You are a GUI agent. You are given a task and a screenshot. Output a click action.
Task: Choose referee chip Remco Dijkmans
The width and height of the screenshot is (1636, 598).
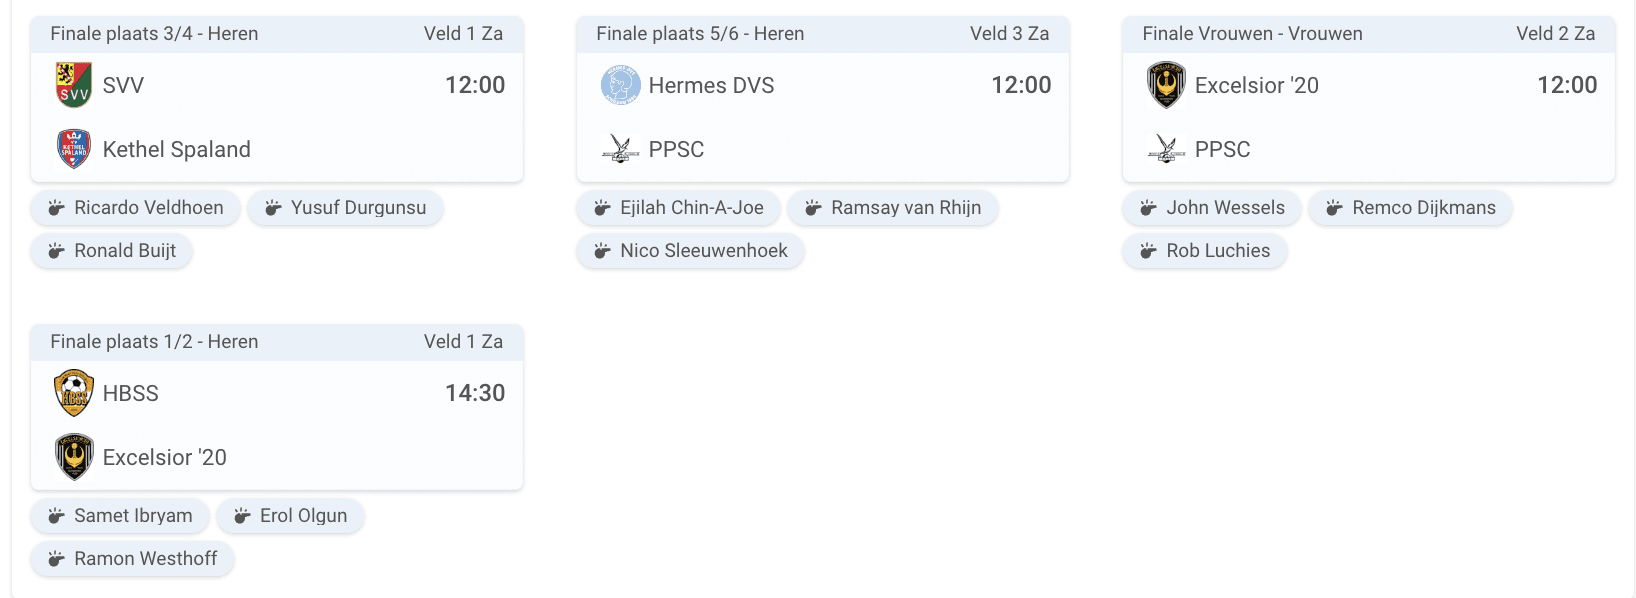coord(1411,208)
